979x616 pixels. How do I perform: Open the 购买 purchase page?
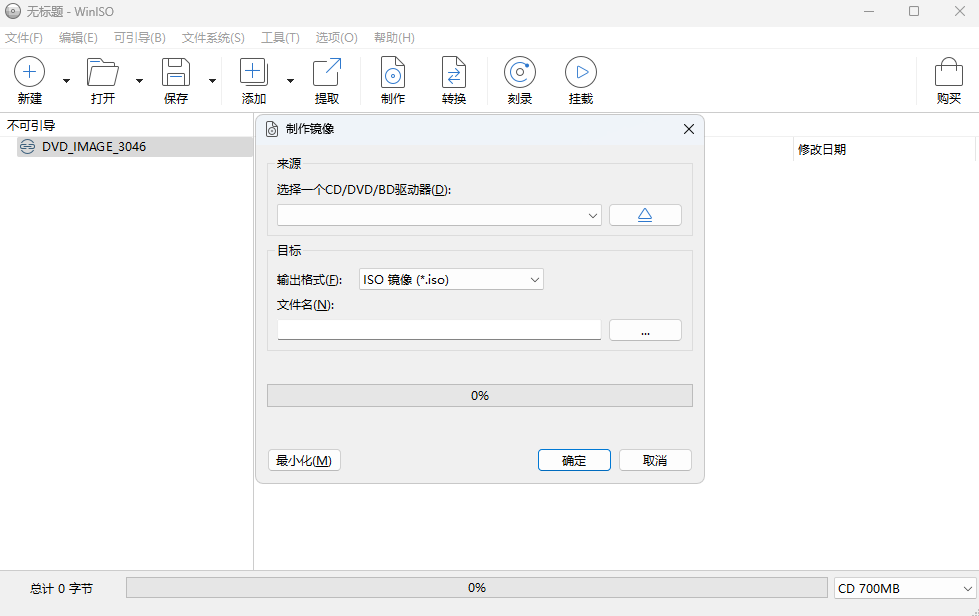click(947, 79)
